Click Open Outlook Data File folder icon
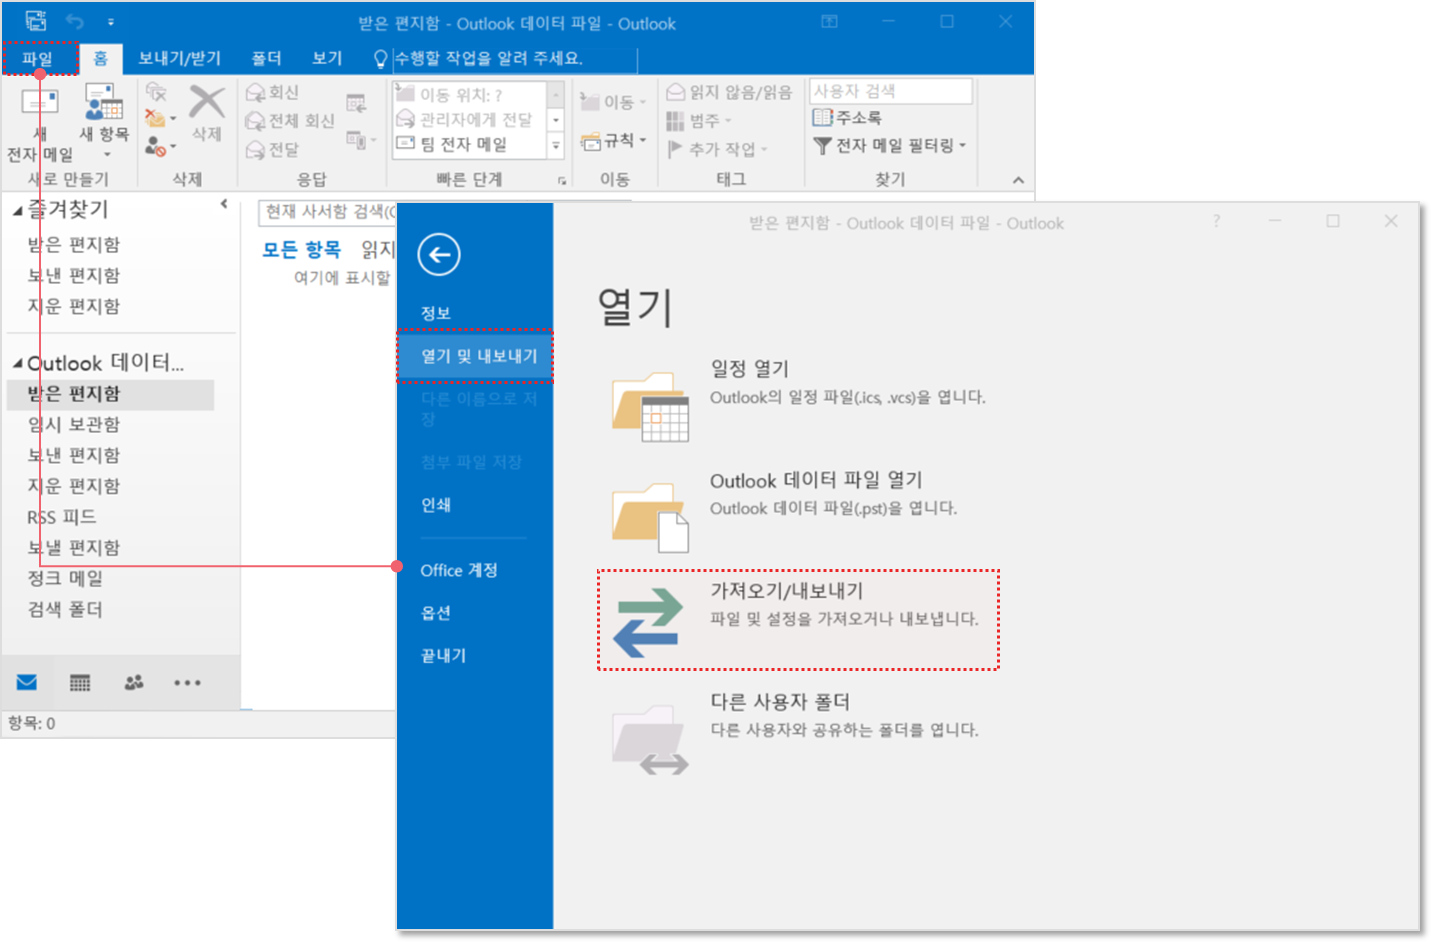 650,517
